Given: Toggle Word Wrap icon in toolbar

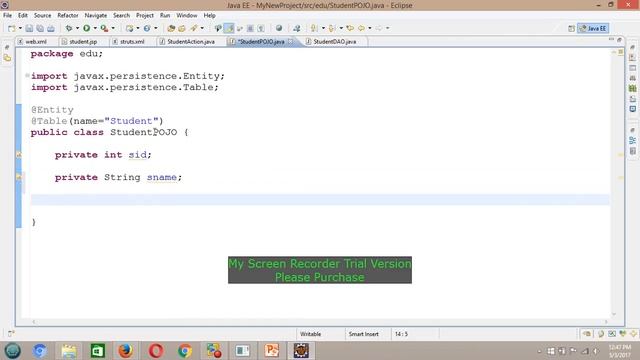Looking at the screenshot, I should [240, 28].
